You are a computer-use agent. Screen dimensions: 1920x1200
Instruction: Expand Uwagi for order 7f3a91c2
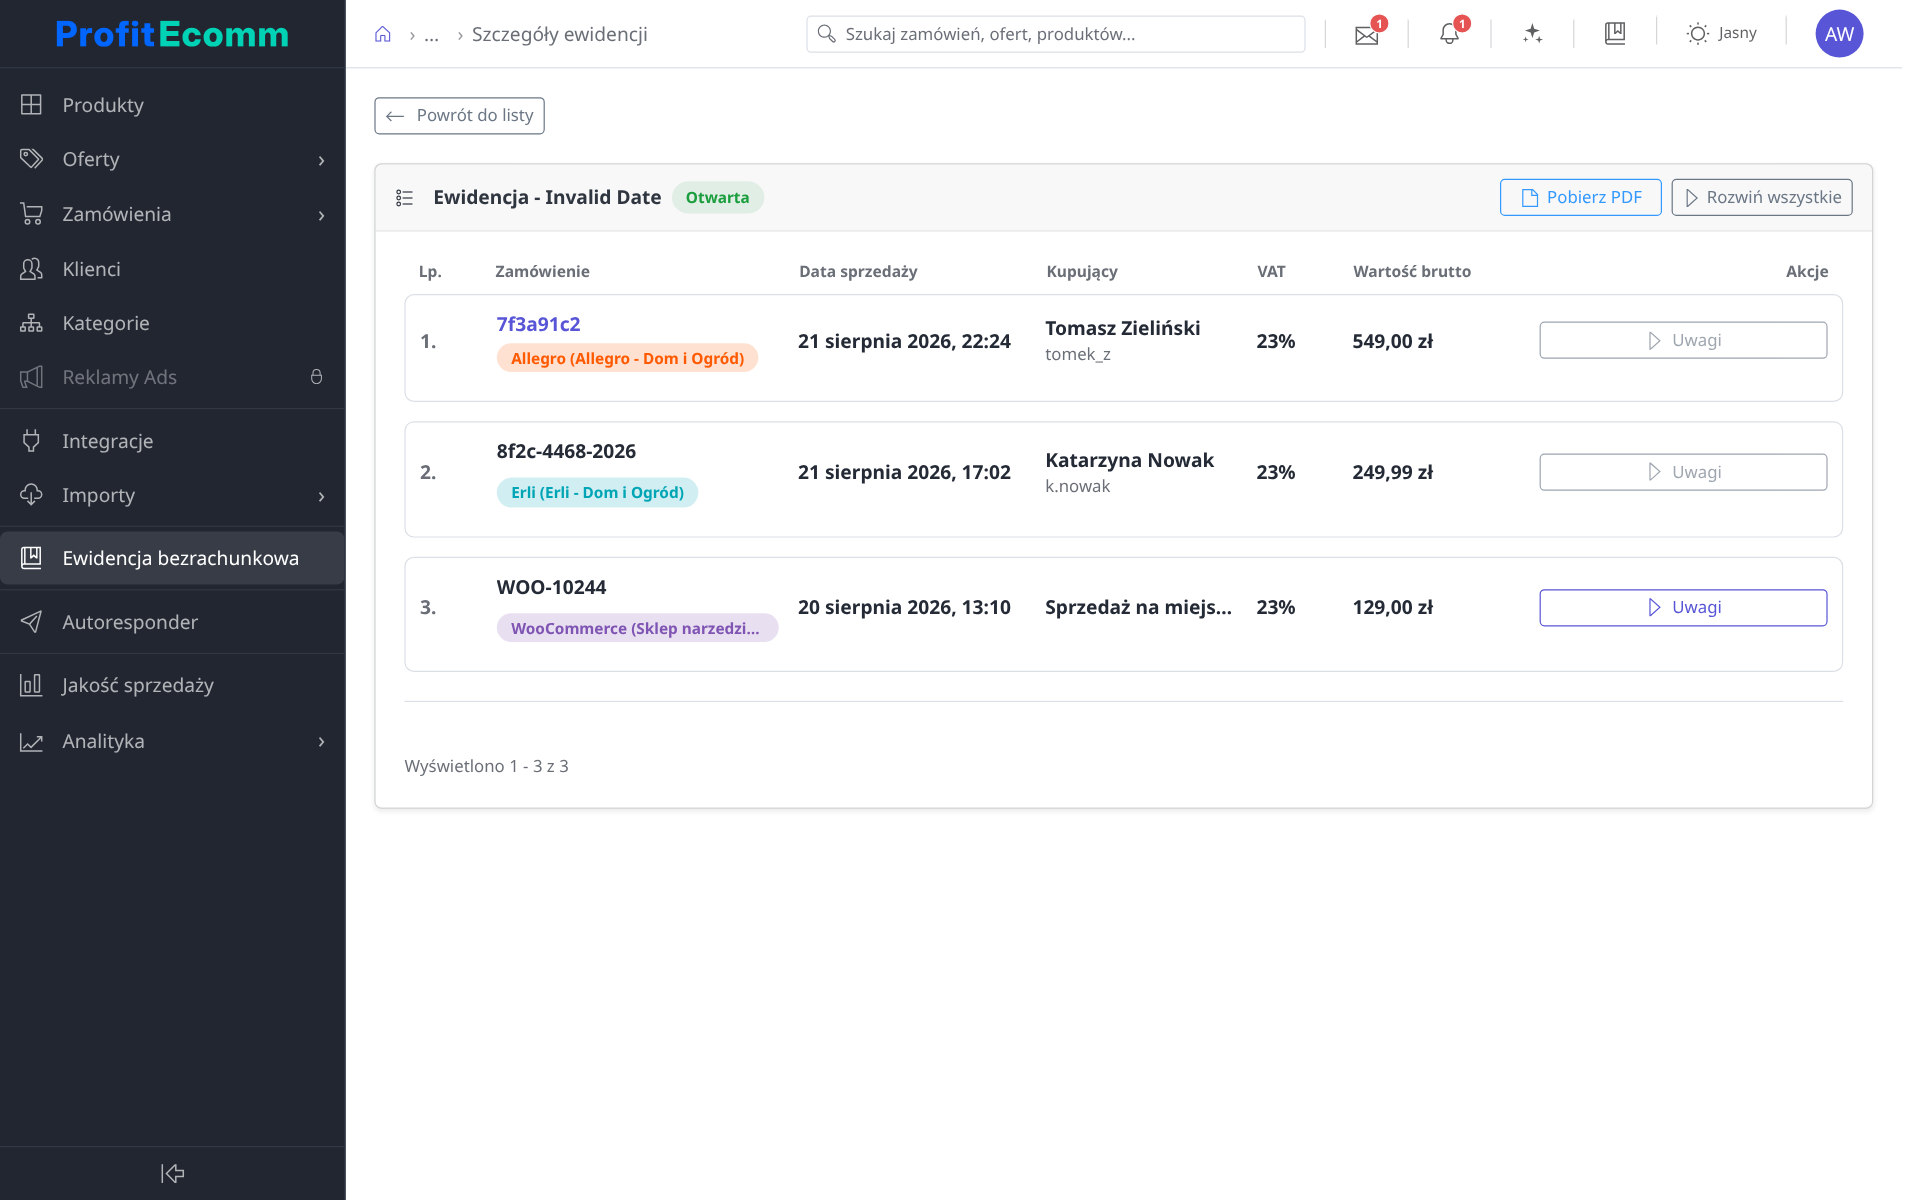(x=1683, y=340)
